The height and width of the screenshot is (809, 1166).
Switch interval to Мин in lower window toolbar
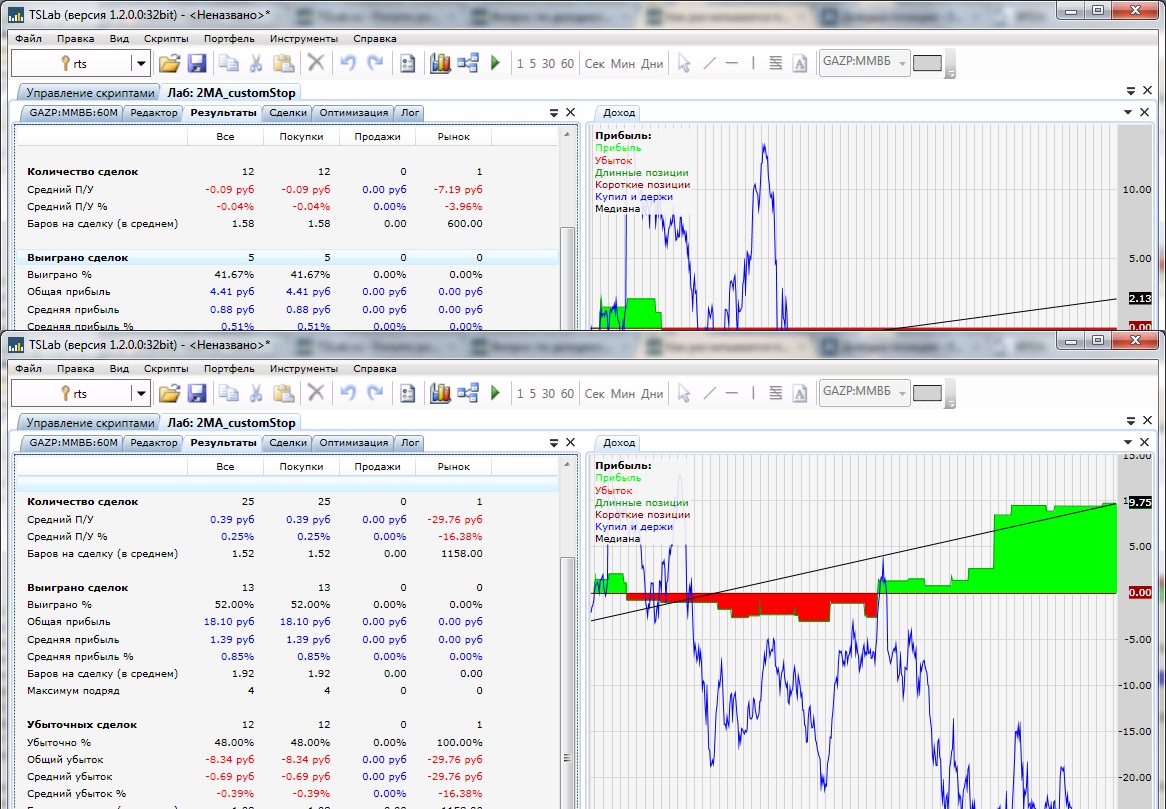click(x=622, y=394)
